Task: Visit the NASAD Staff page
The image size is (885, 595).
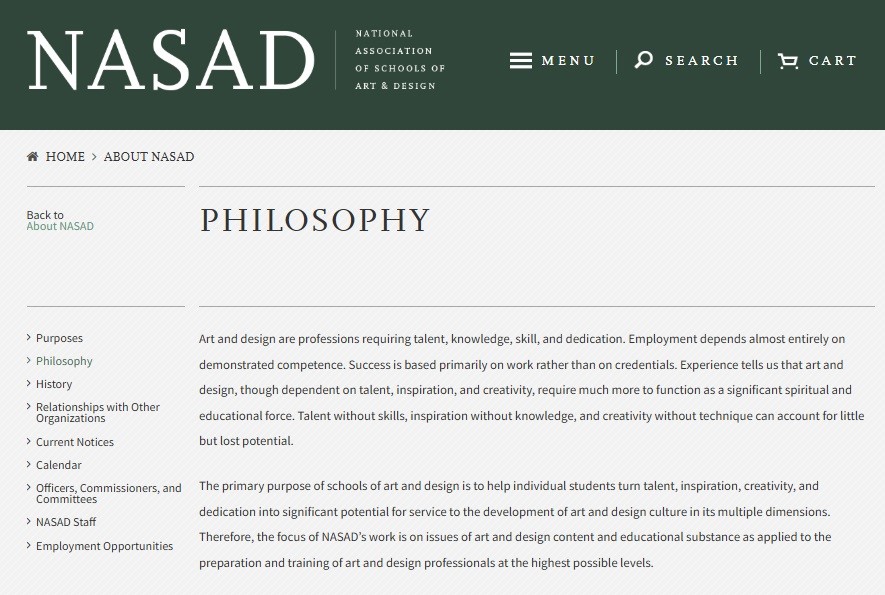Action: click(66, 522)
